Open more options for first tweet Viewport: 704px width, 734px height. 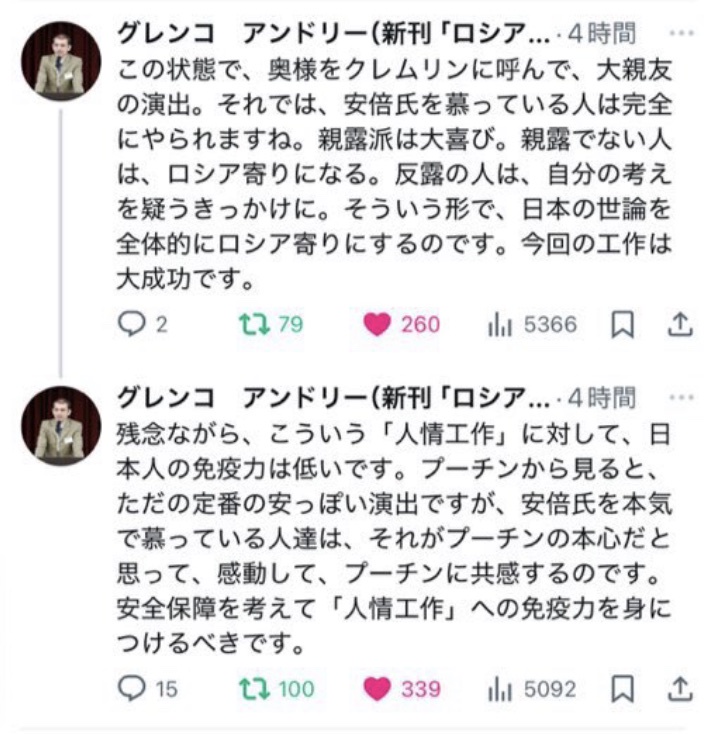[680, 33]
